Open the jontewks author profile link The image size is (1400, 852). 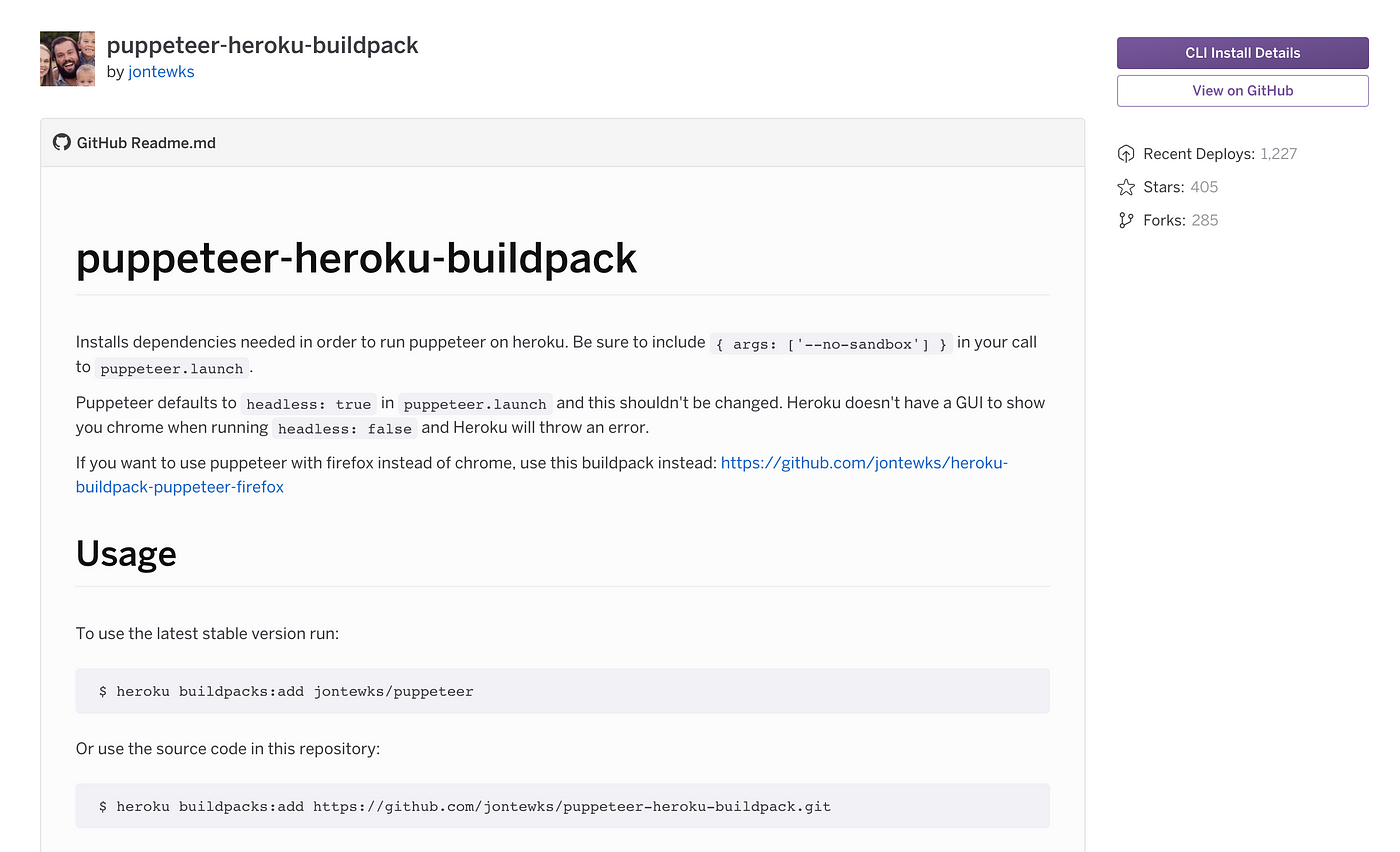[161, 72]
